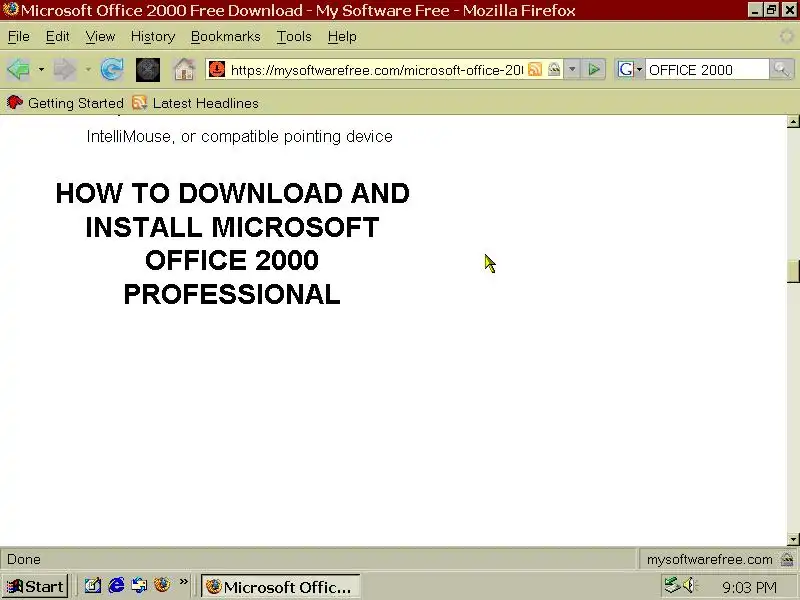Screen dimensions: 800x600
Task: Click the magnifier search button
Action: (781, 69)
